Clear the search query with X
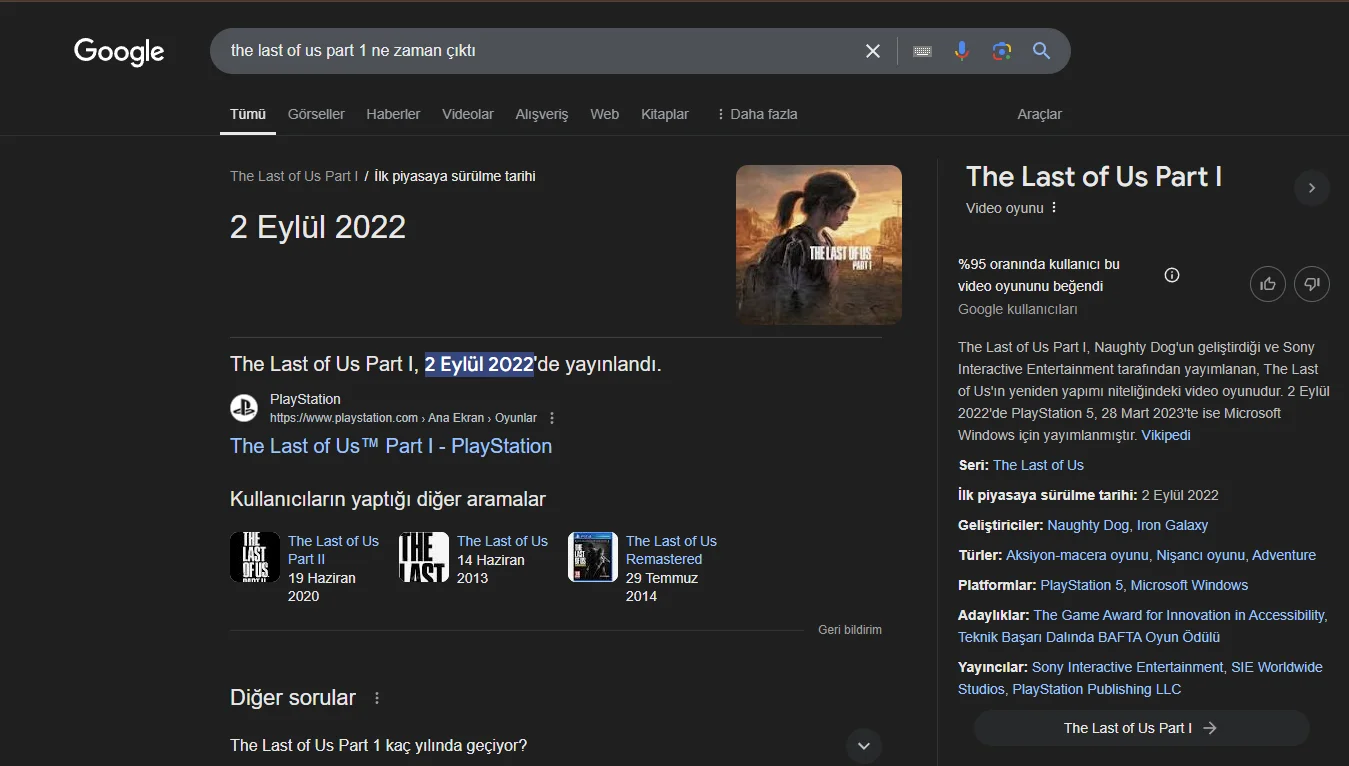This screenshot has height=766, width=1349. click(873, 51)
